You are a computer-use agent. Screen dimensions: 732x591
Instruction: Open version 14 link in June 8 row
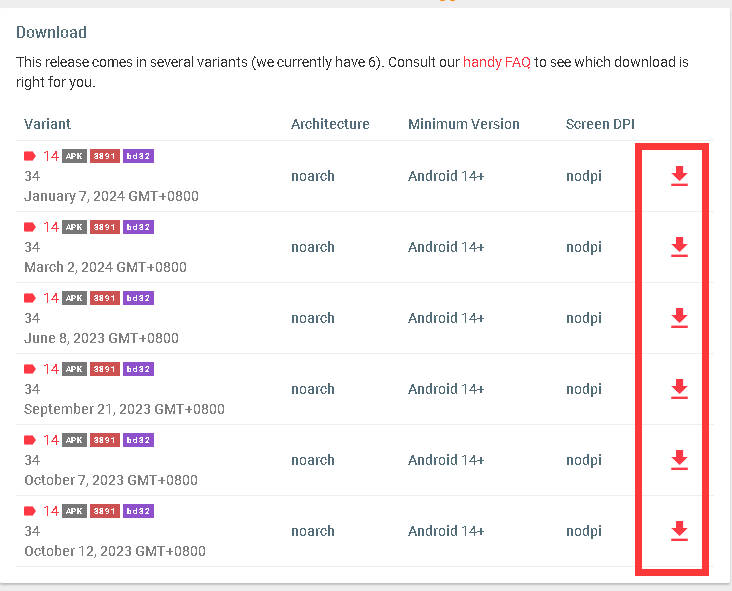click(51, 298)
